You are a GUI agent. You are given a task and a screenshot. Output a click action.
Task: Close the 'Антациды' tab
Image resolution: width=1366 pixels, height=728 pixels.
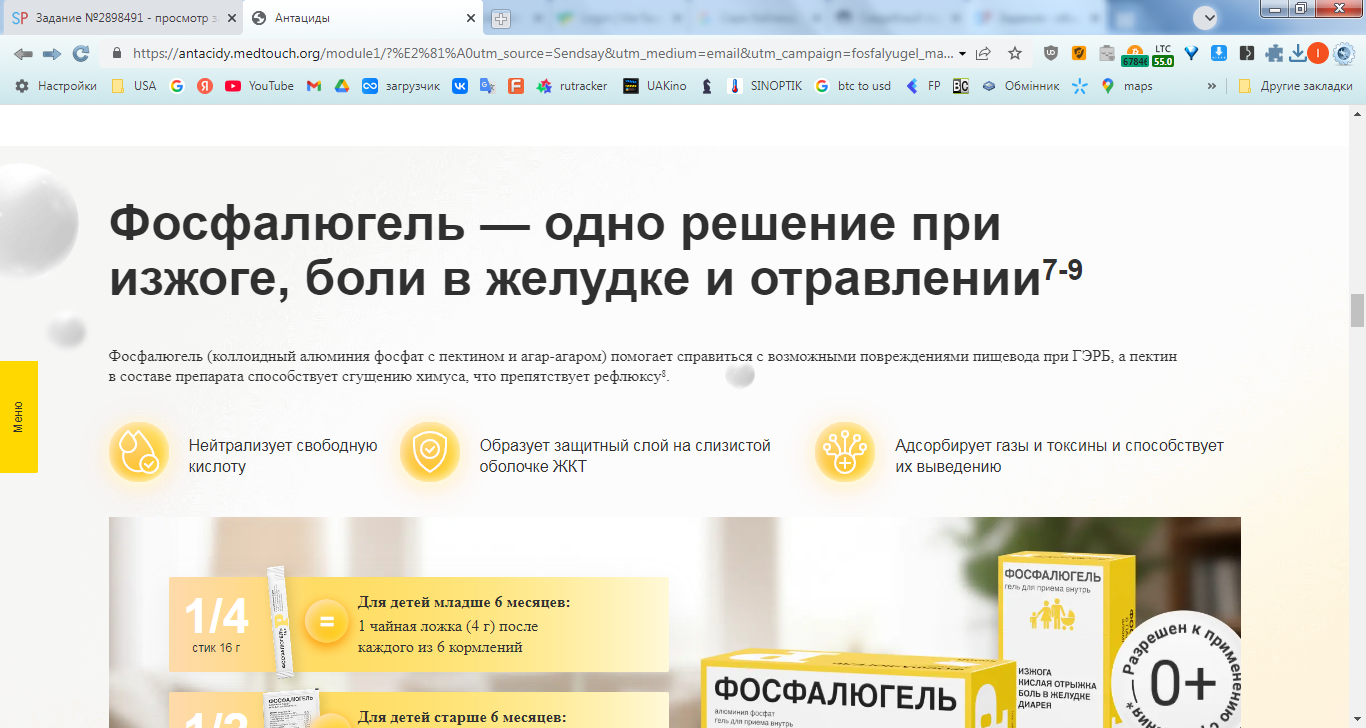coord(471,18)
